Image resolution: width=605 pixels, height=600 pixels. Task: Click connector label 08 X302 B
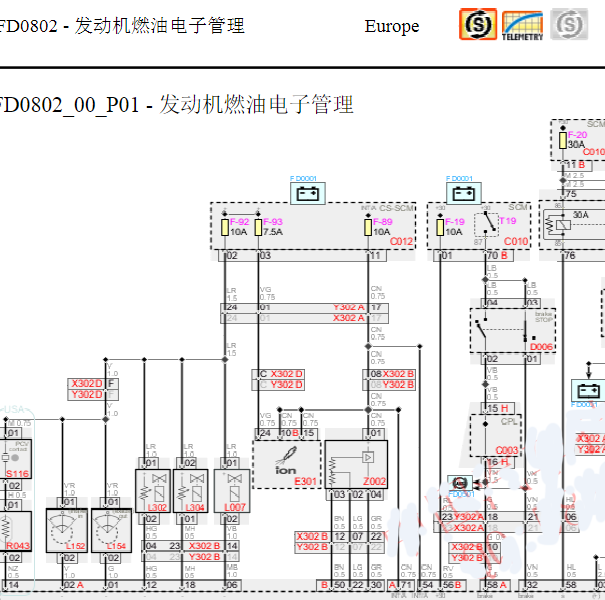click(389, 374)
